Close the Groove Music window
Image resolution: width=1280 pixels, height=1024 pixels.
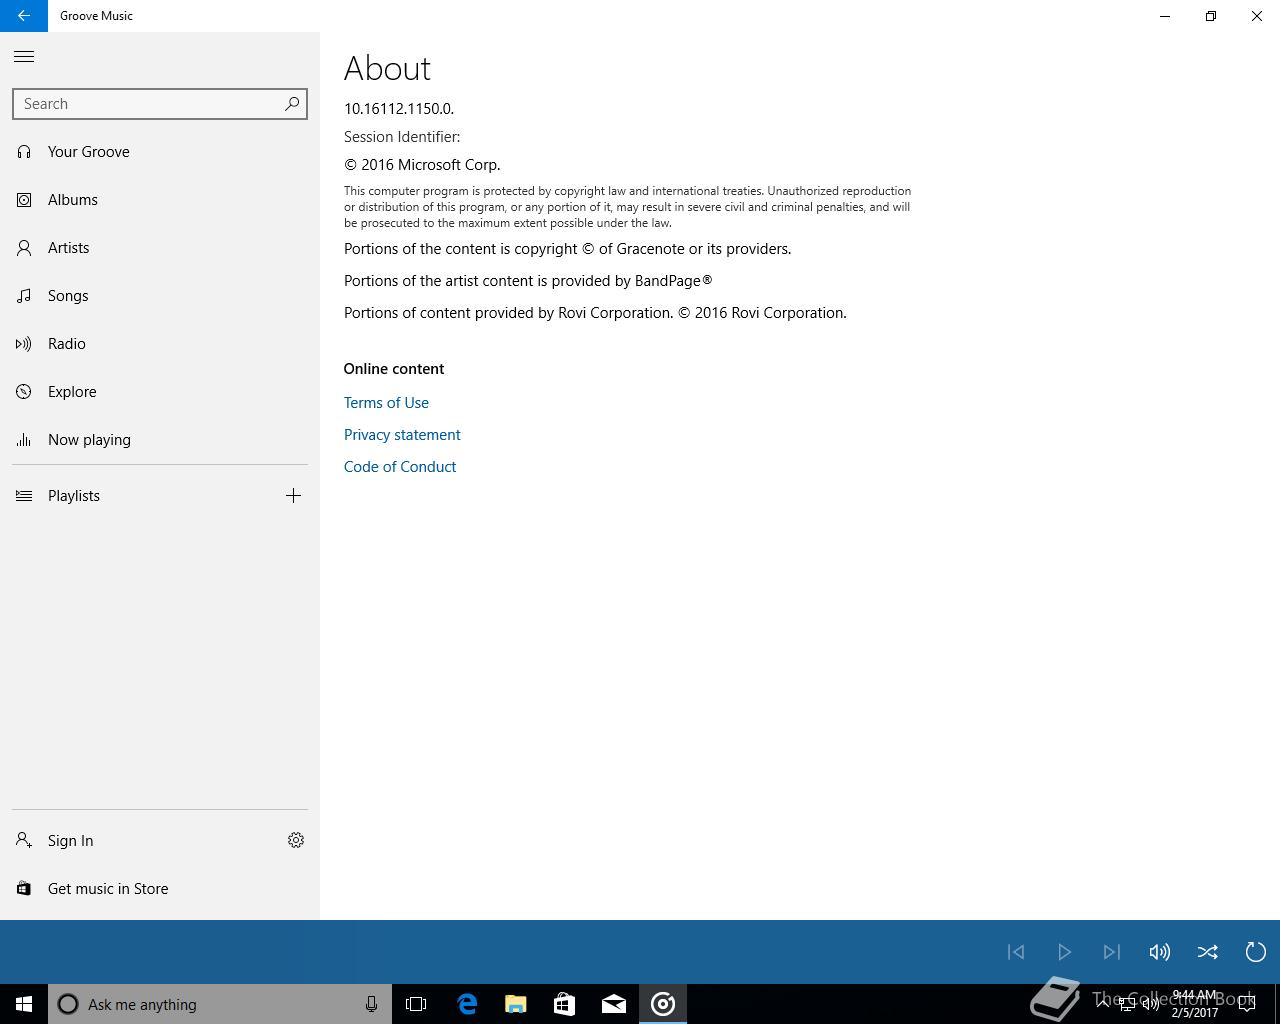(1257, 16)
